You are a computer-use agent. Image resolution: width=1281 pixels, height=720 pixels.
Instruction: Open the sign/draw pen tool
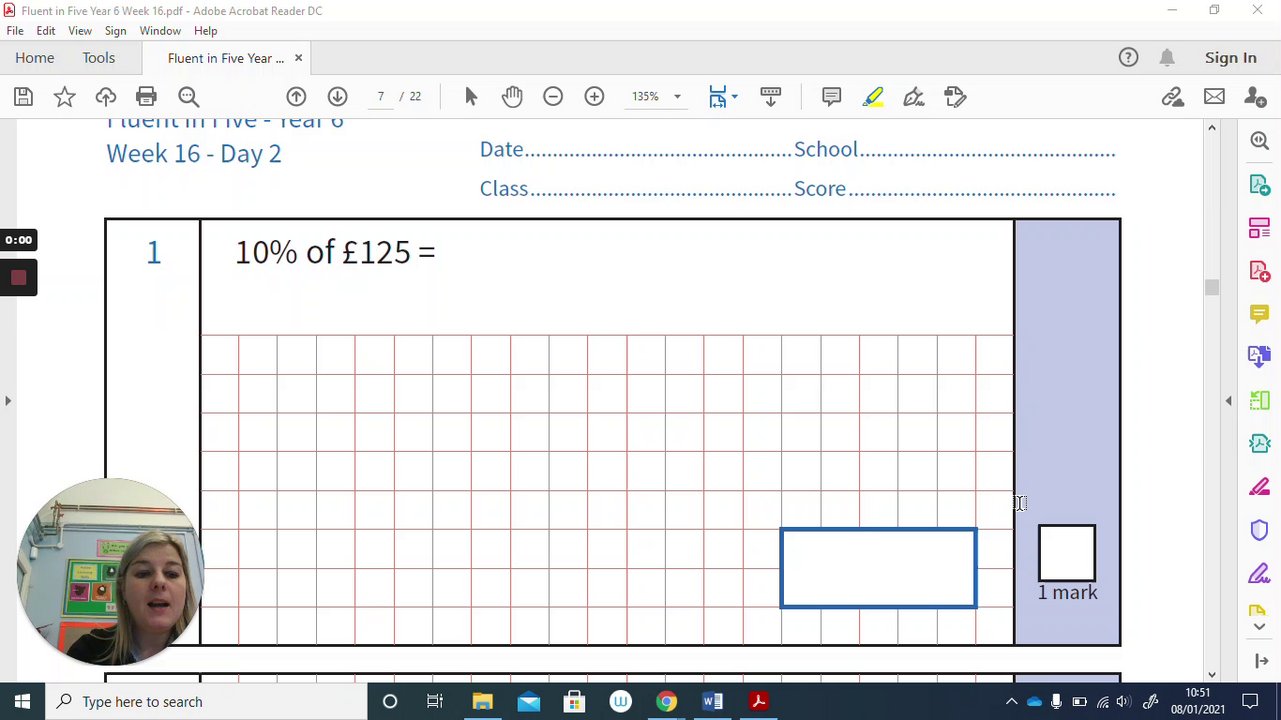(x=913, y=97)
